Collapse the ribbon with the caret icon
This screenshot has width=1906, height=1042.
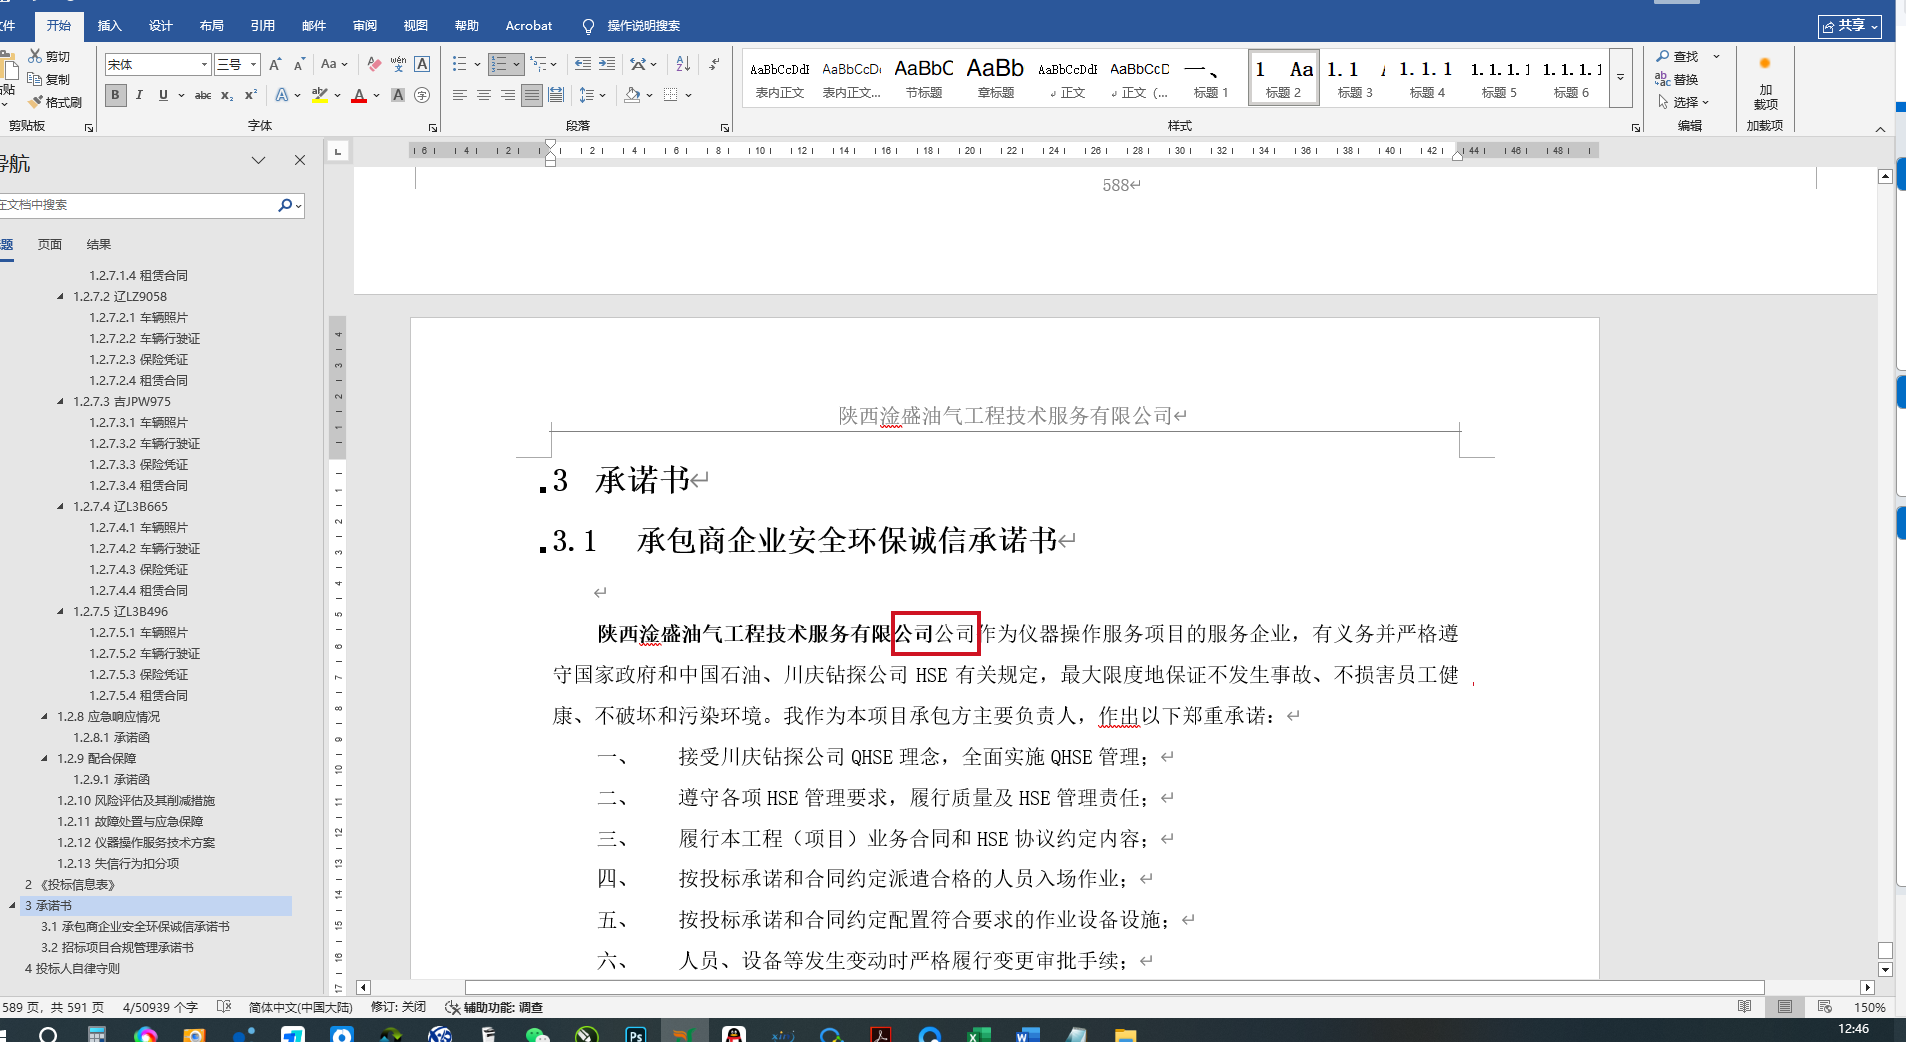tap(1880, 128)
